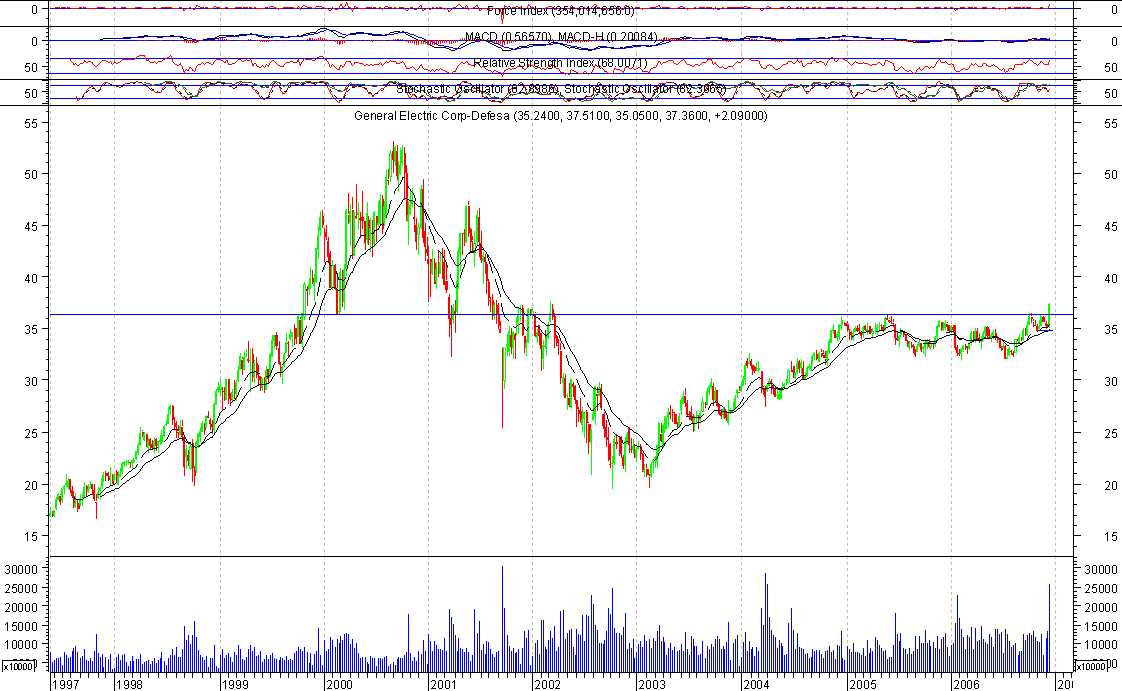This screenshot has height=691, width=1122.
Task: Click the 2000 year marker on time axis
Action: [339, 684]
